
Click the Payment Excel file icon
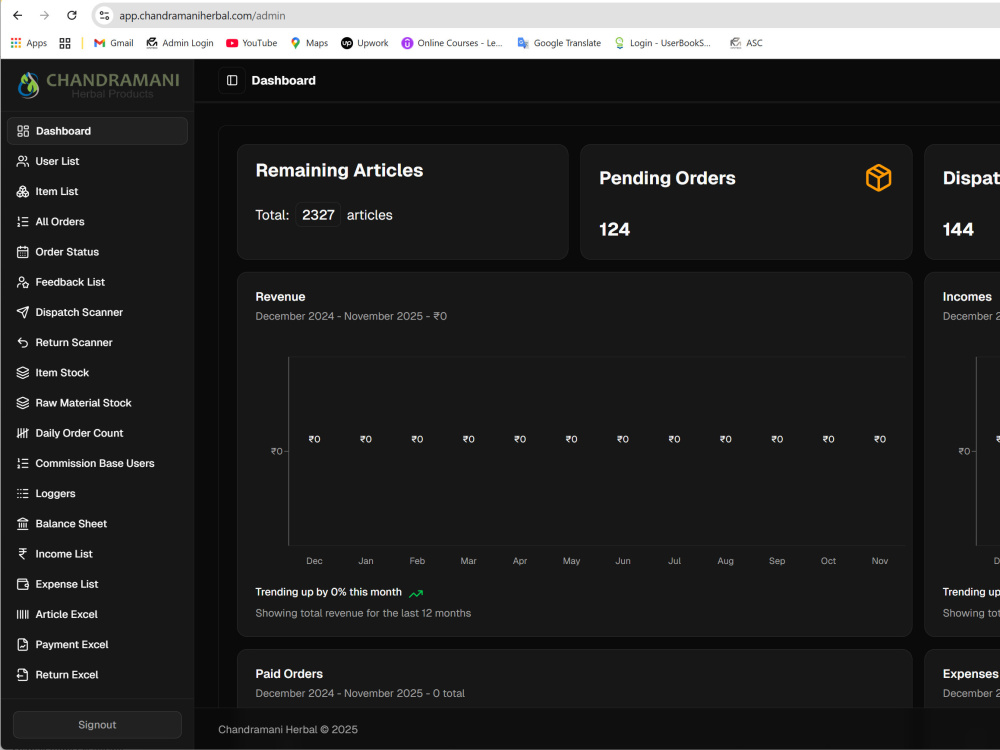tap(23, 644)
